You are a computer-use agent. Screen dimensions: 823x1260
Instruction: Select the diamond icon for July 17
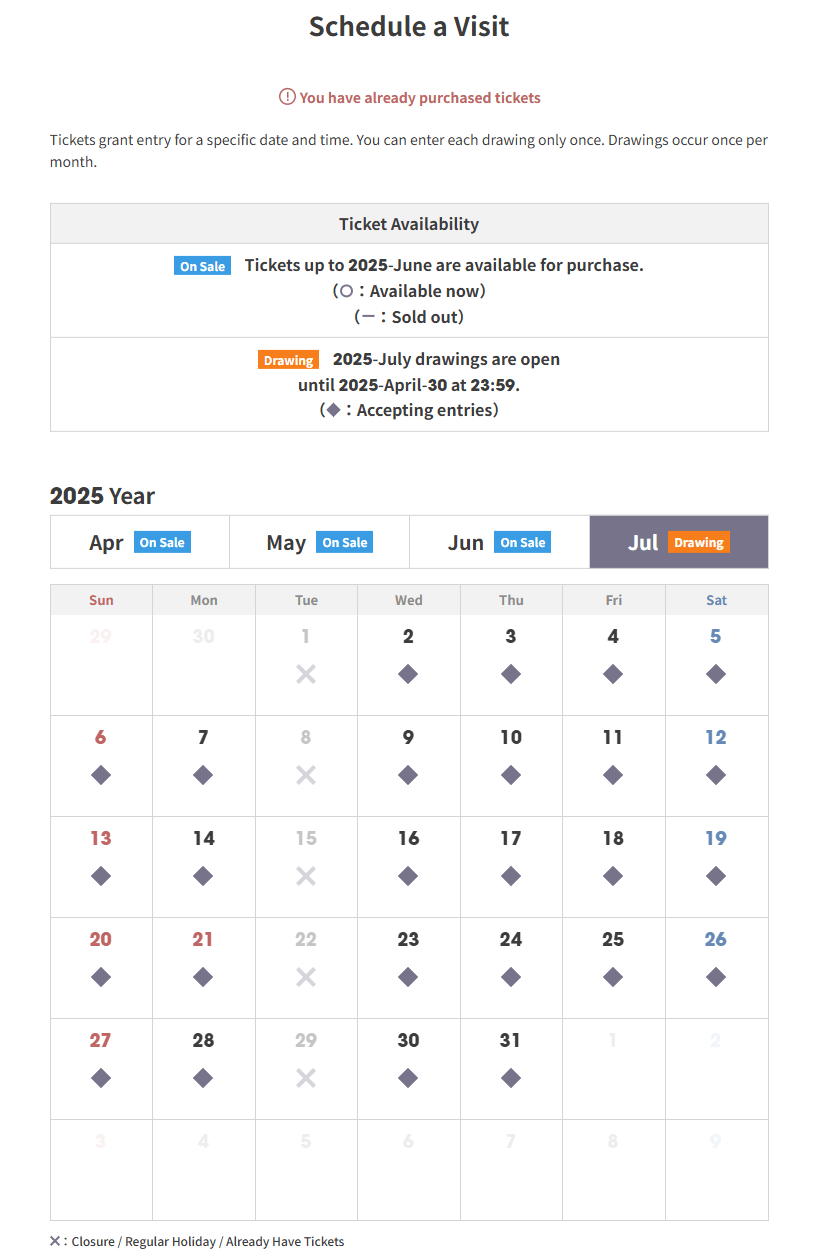511,876
